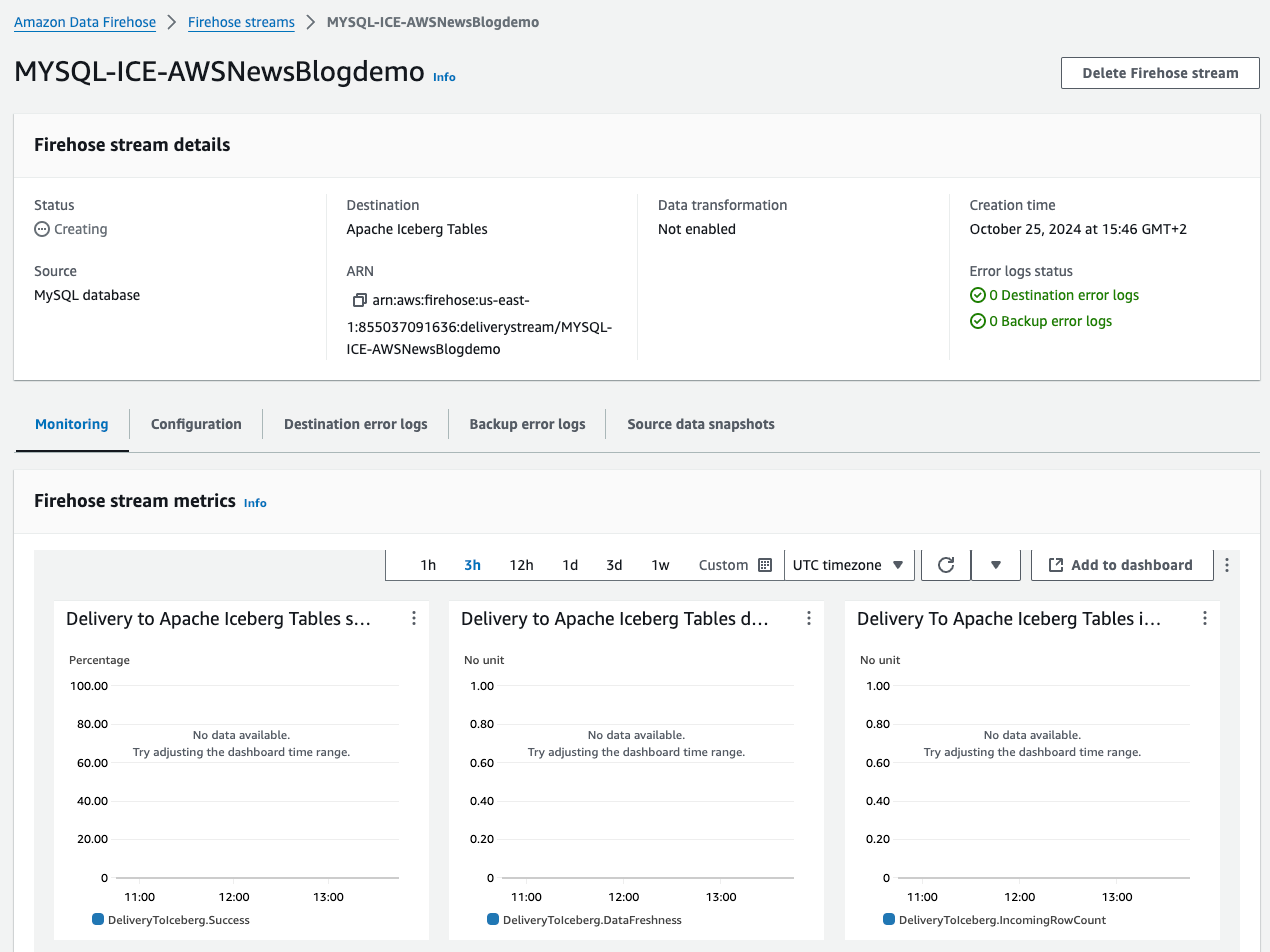The height and width of the screenshot is (952, 1270).
Task: Open the Info link next to the stream title
Action: pyautogui.click(x=444, y=77)
